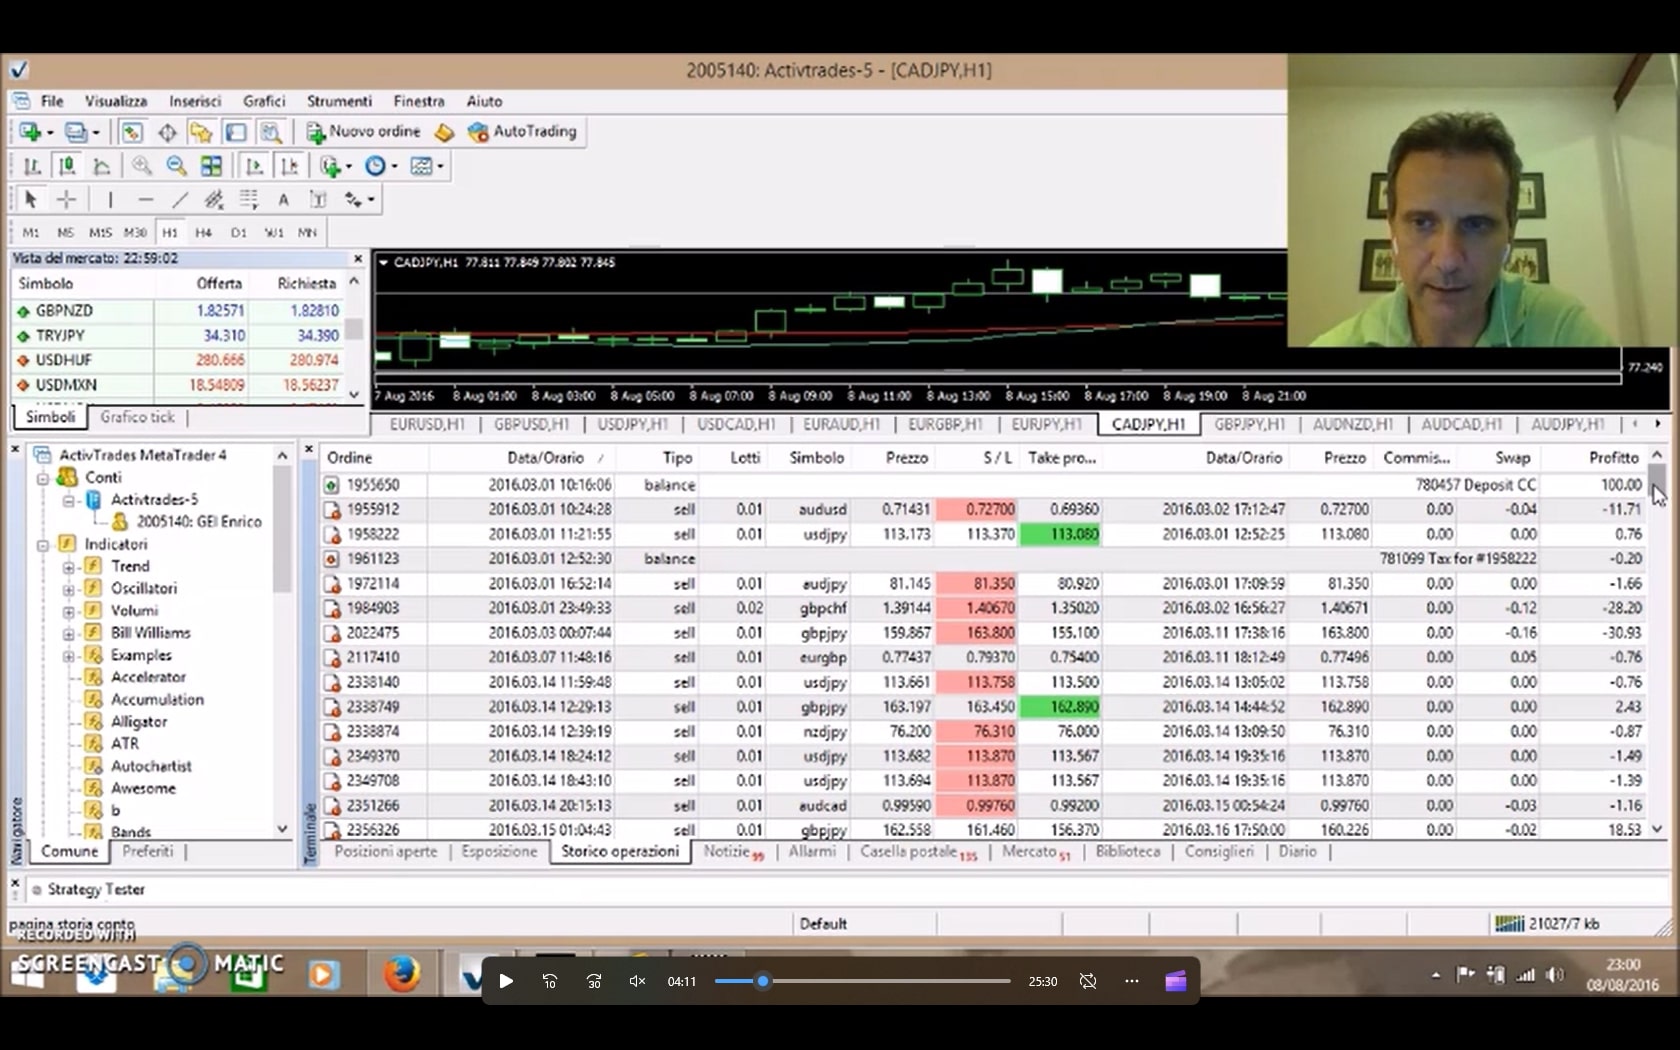Screen dimensions: 1680x1050
Task: Close the Market Watch panel
Action: (x=358, y=258)
